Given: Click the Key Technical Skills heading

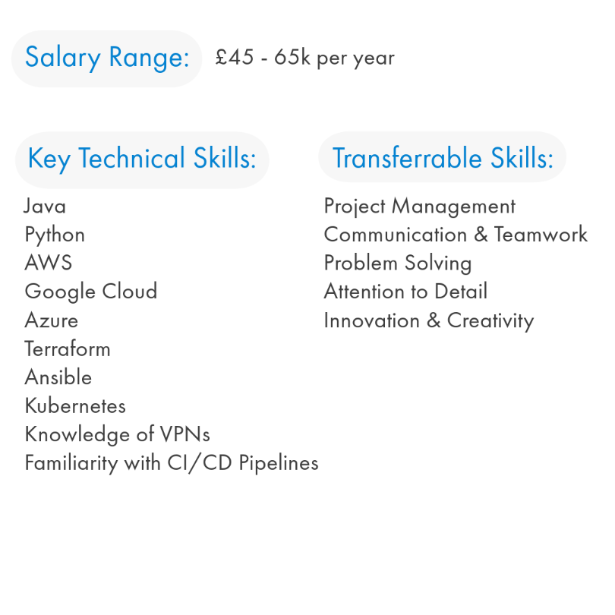Looking at the screenshot, I should click(142, 160).
